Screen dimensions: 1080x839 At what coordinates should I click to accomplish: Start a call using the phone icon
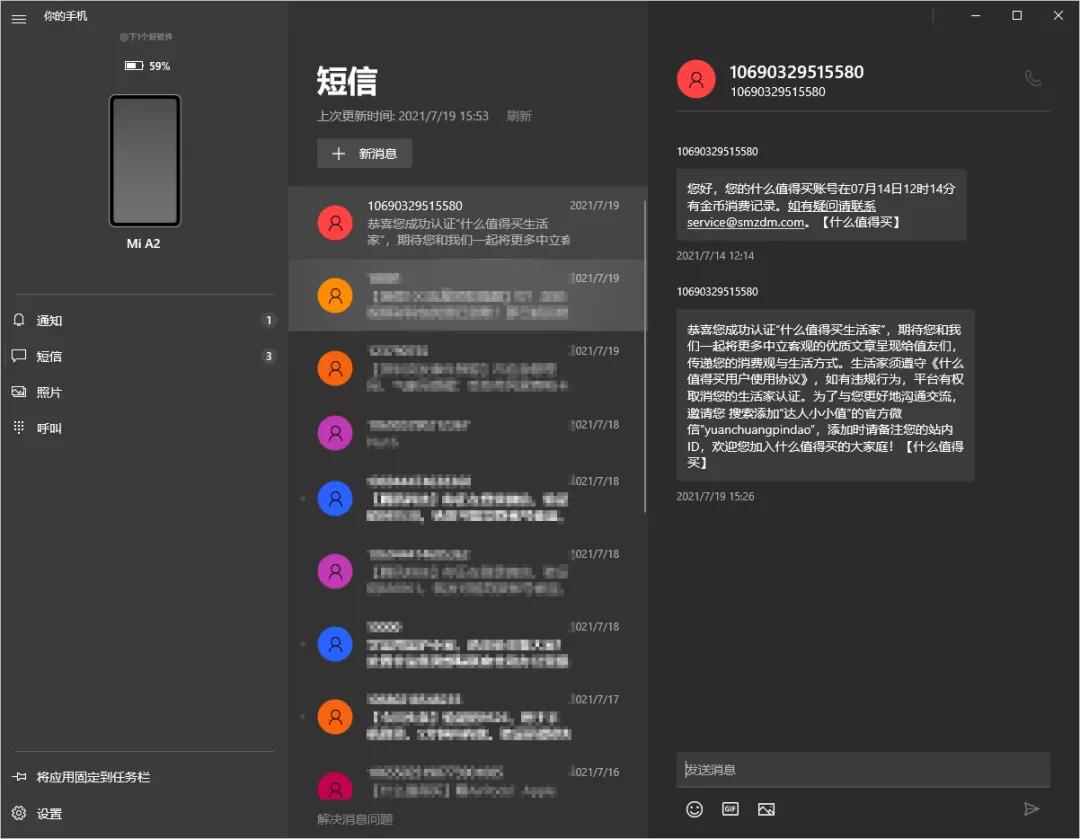tap(1032, 79)
